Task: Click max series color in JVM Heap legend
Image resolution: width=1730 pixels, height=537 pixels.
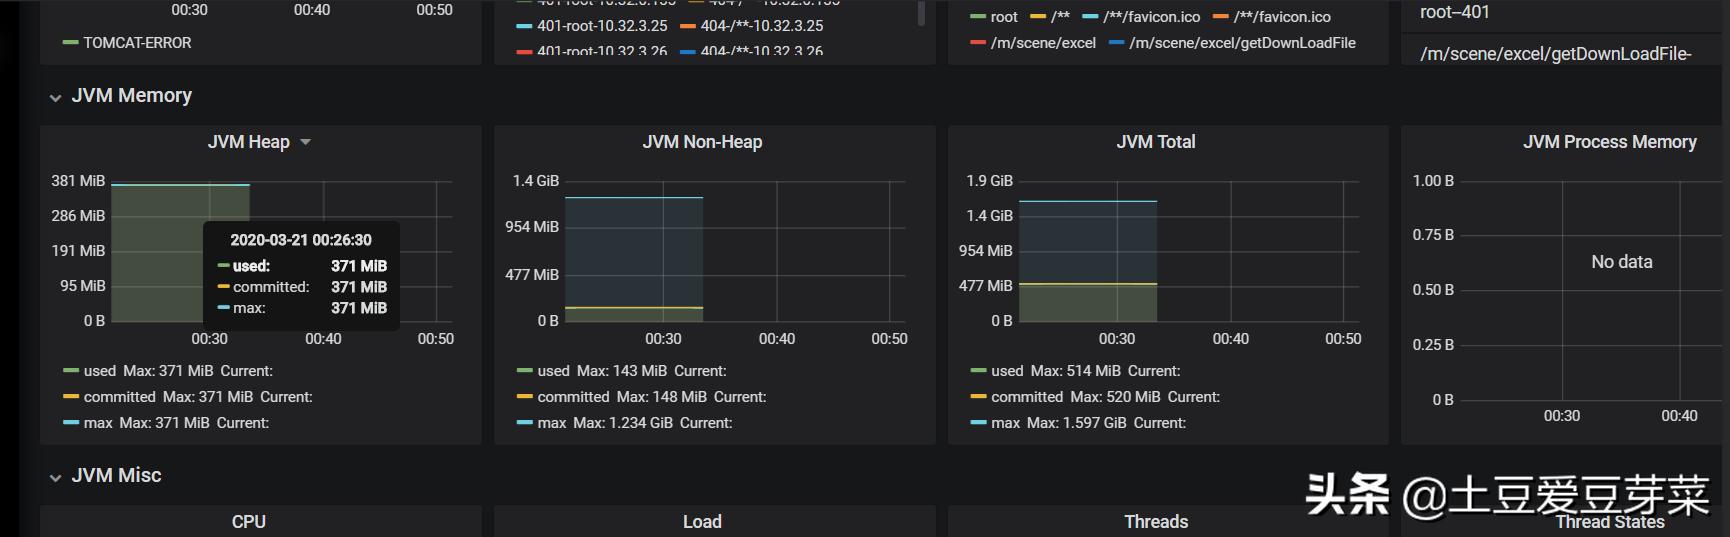Action: point(70,423)
